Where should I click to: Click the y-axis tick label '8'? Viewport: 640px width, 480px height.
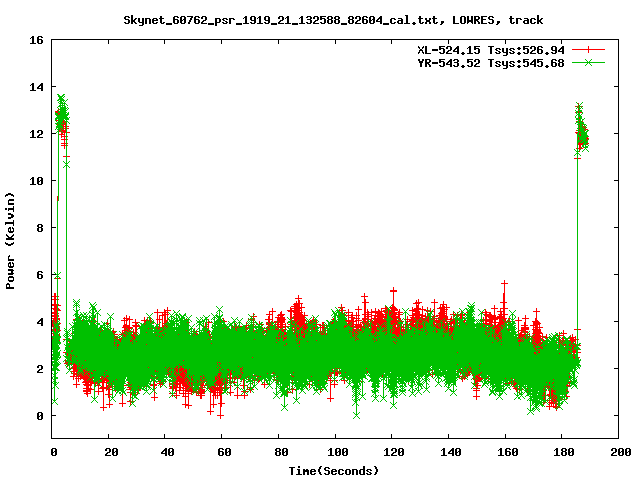point(40,228)
